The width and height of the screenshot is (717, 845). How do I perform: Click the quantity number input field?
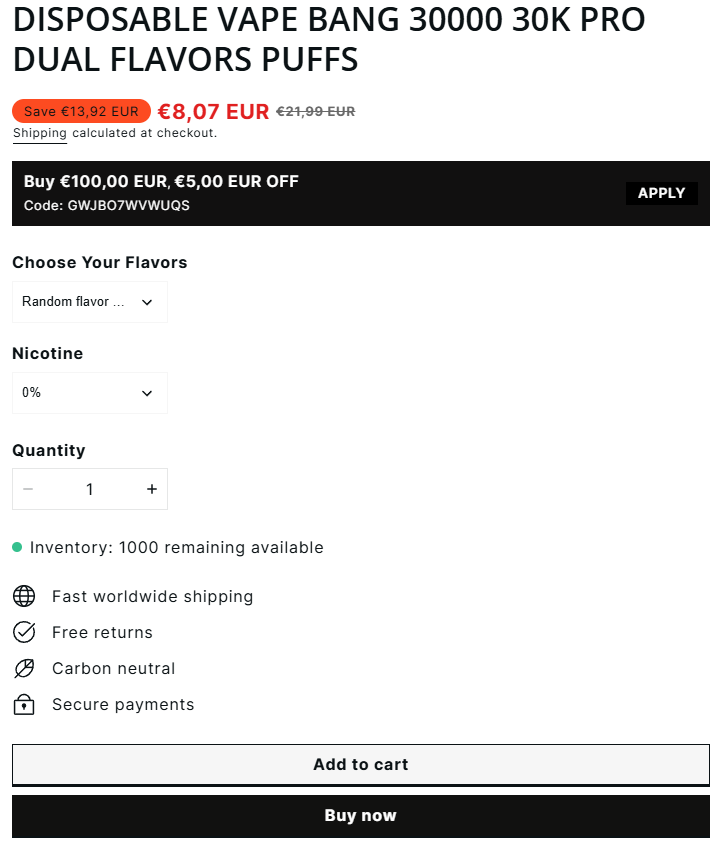[x=90, y=489]
